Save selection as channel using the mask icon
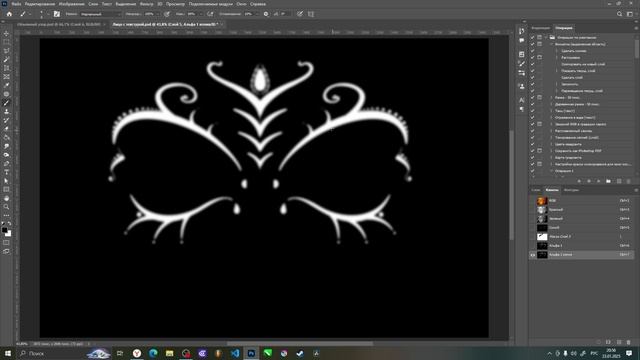 609,342
